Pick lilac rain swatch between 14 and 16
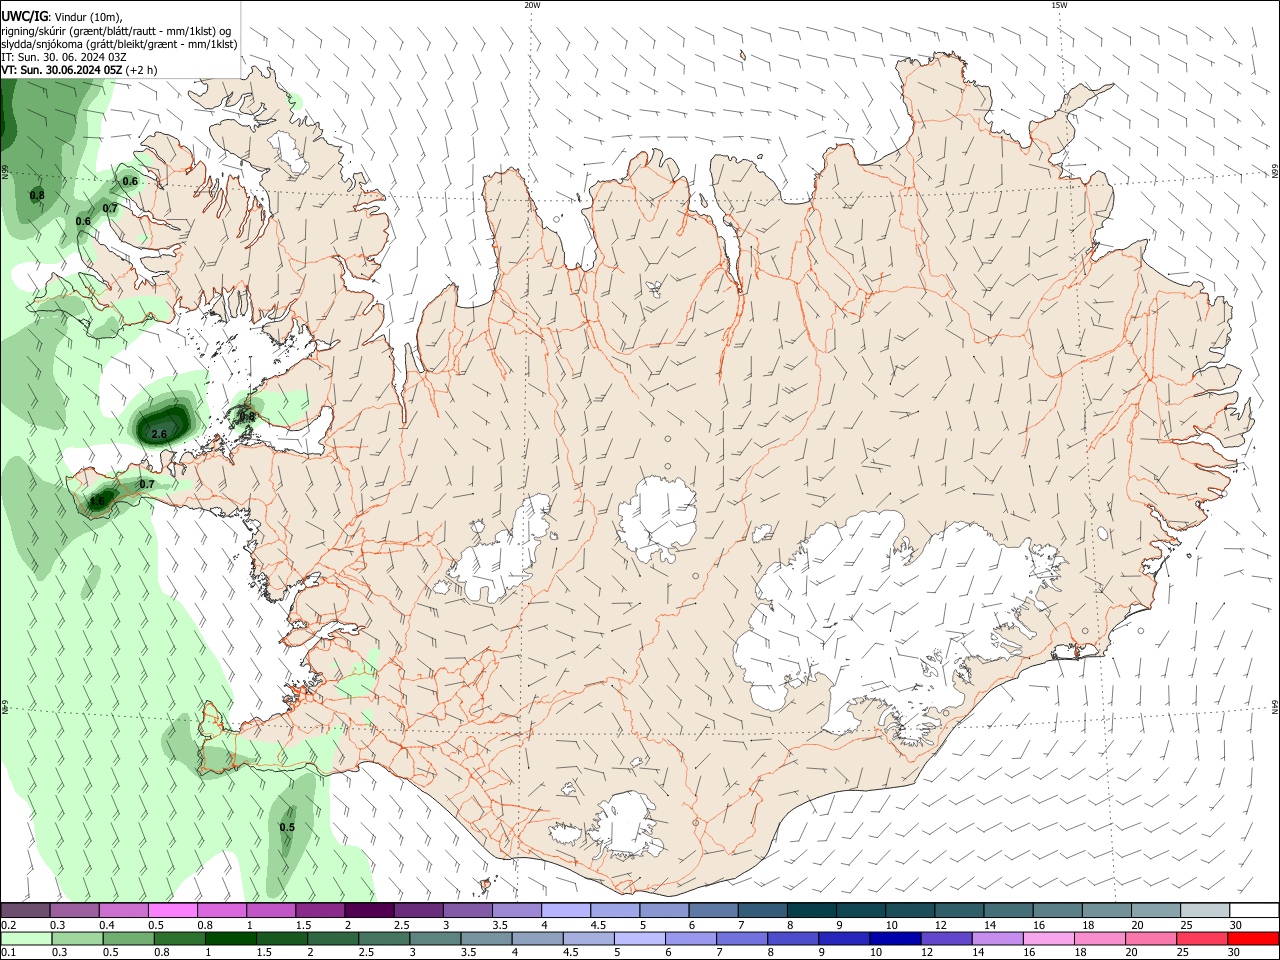The image size is (1280, 960). pos(998,938)
